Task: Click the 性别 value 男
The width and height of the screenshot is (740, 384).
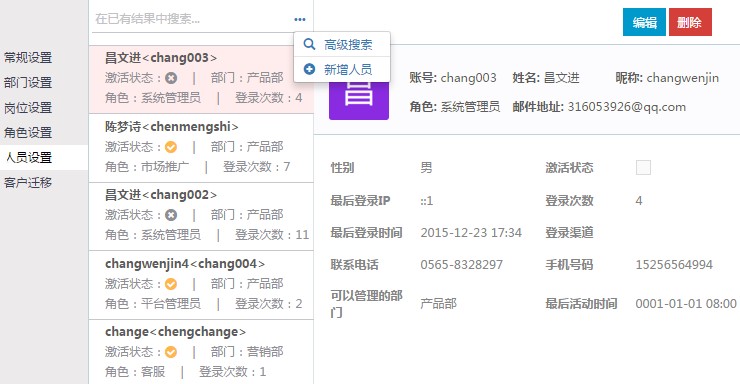Action: click(x=426, y=167)
